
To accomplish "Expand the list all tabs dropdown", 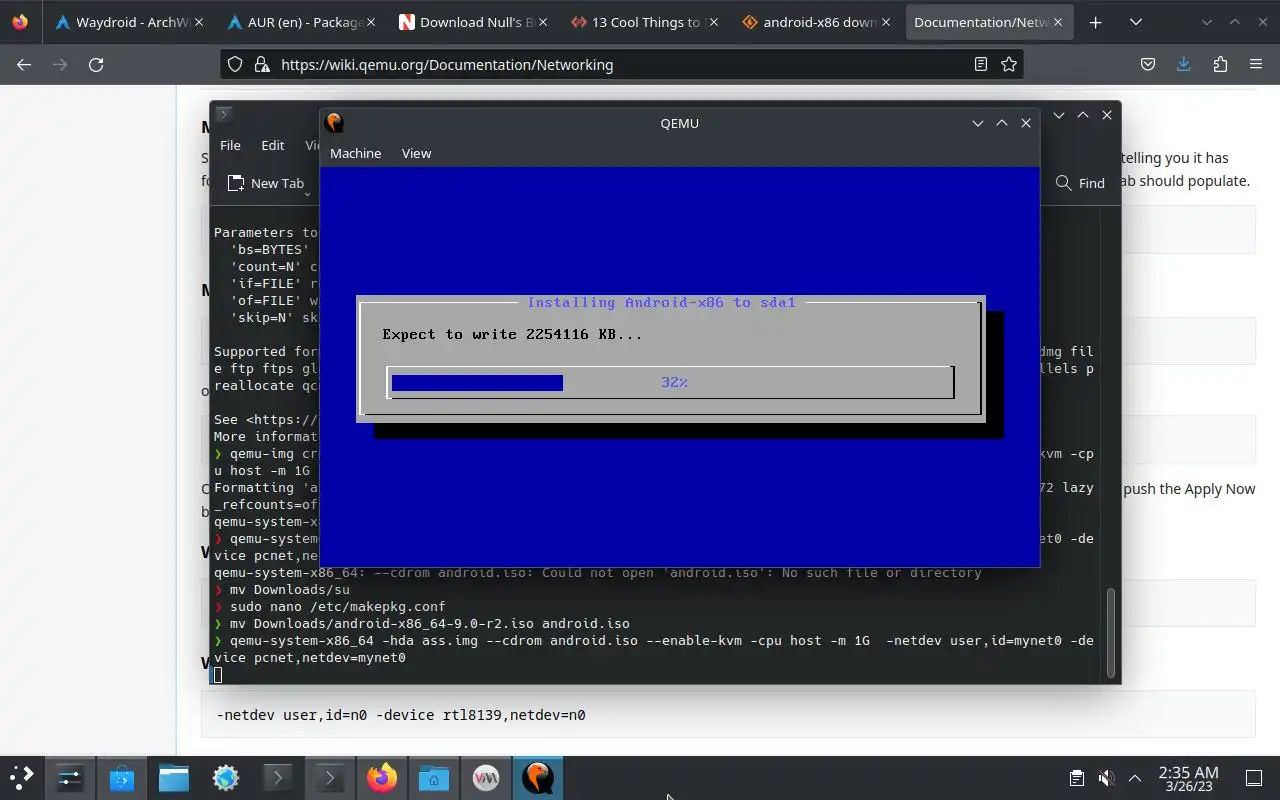I will [1135, 22].
